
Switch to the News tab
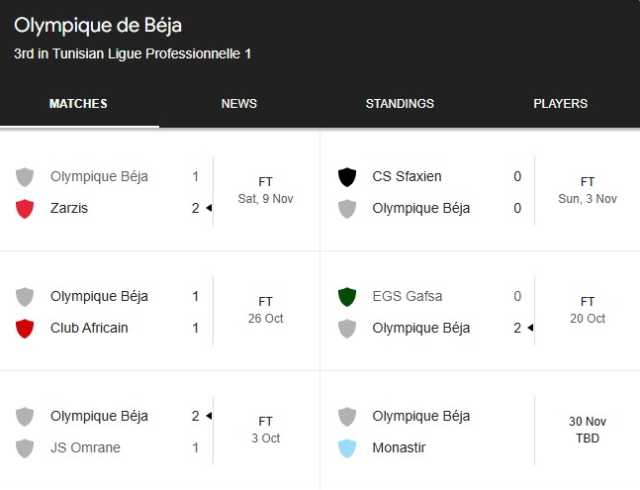click(239, 104)
